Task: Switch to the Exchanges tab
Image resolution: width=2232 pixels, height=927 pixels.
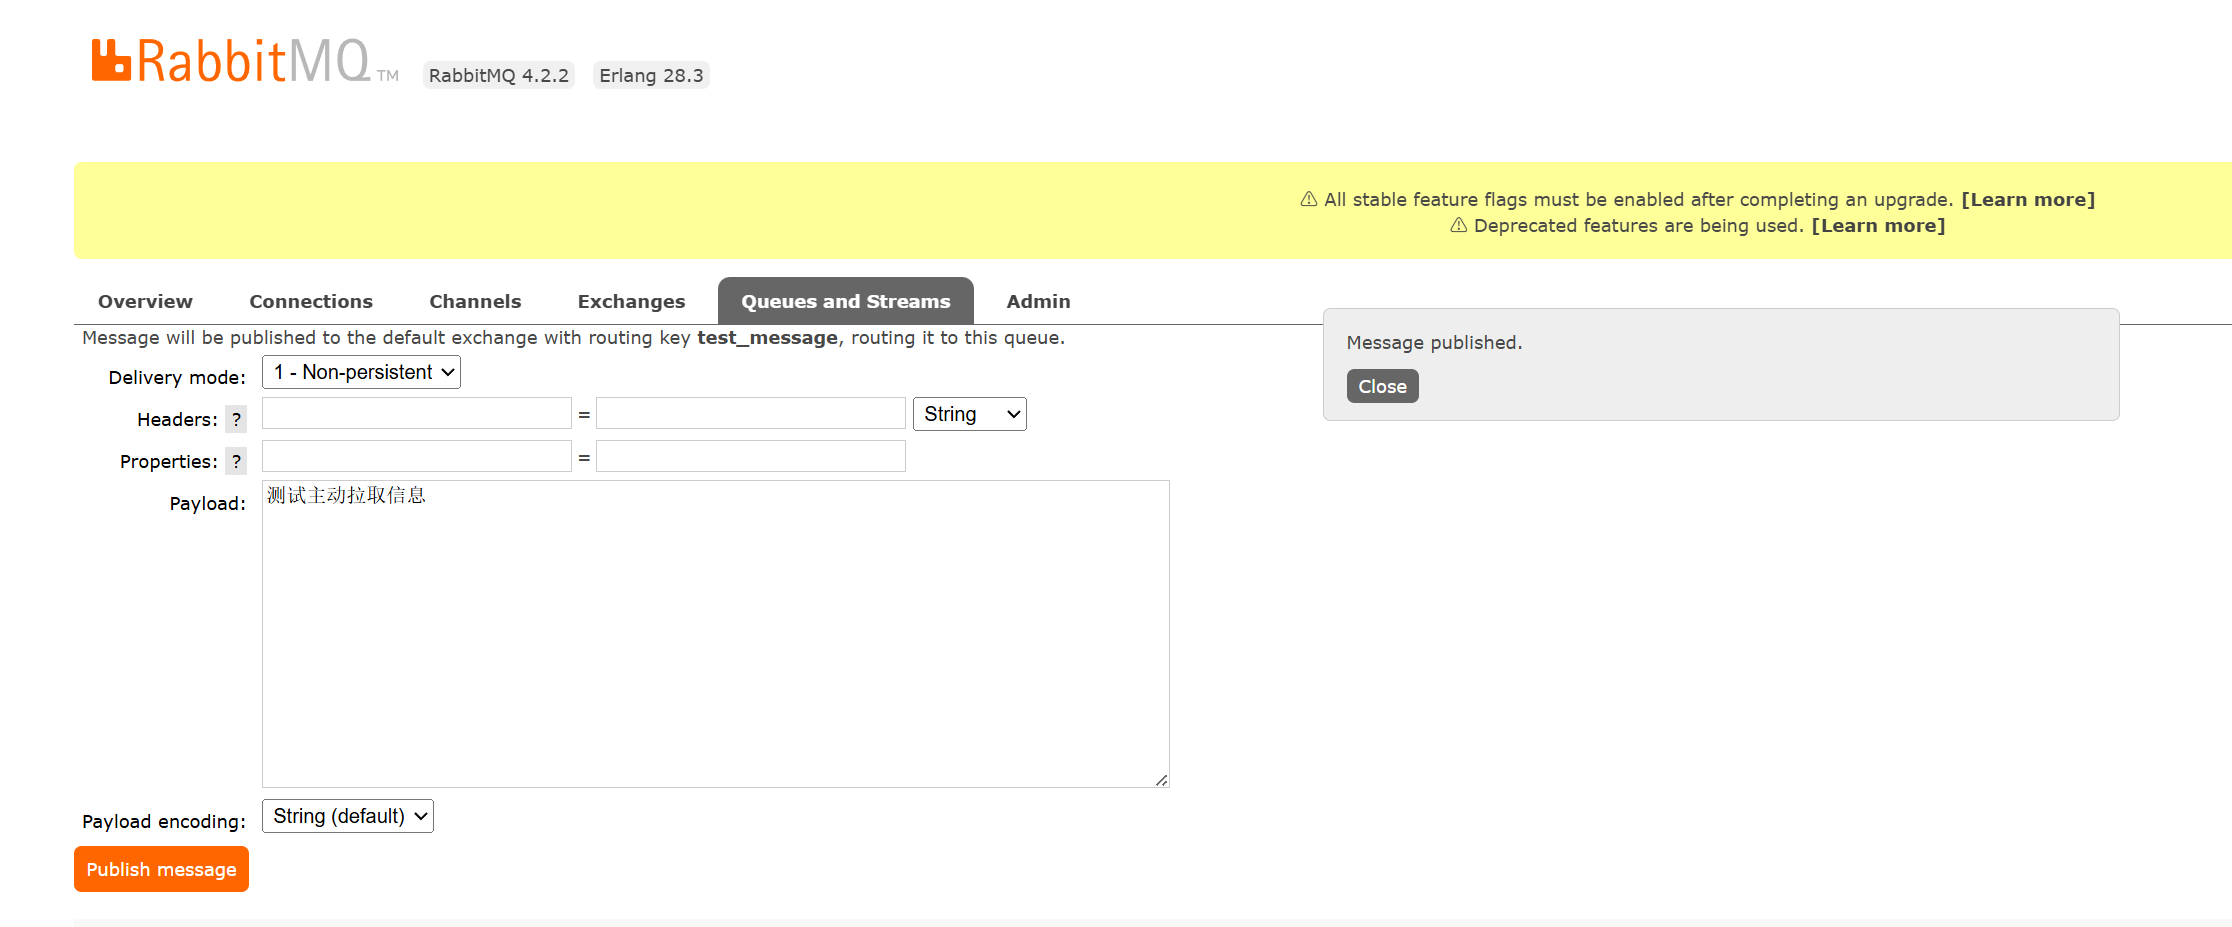Action: coord(631,301)
